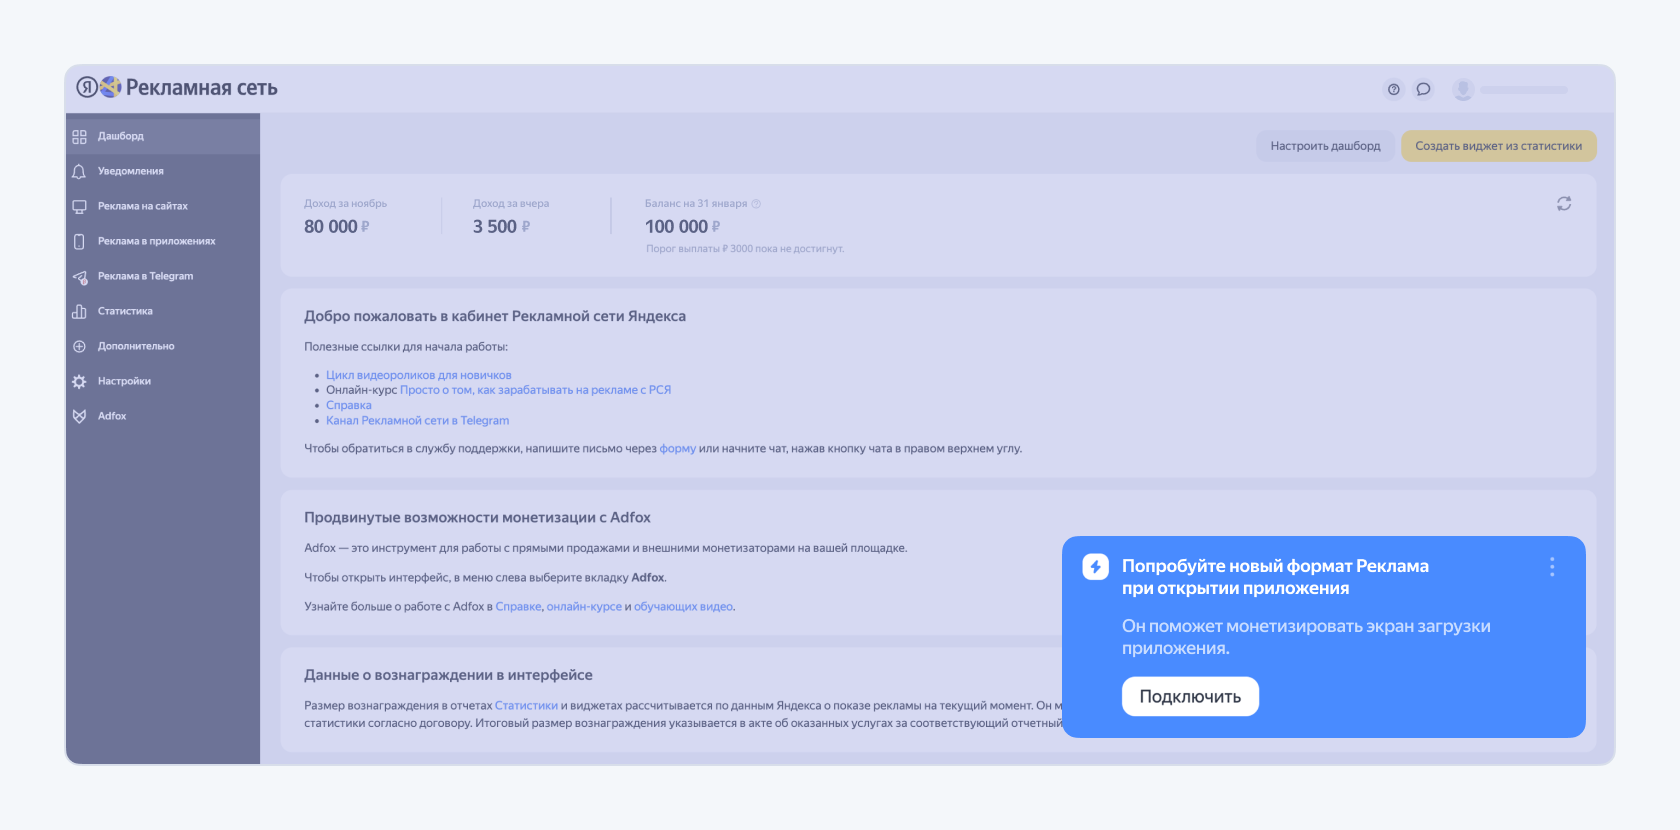This screenshot has height=830, width=1680.
Task: Open онлайн-курсе link in Adfox section
Action: (x=584, y=606)
